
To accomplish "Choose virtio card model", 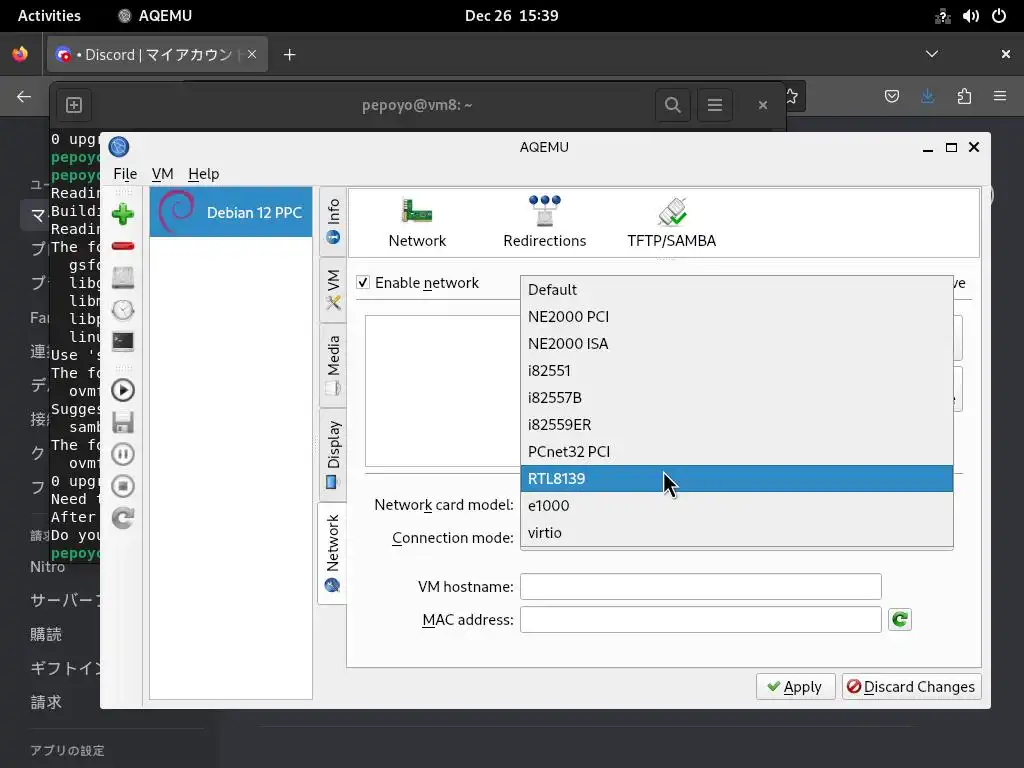I will coord(737,533).
